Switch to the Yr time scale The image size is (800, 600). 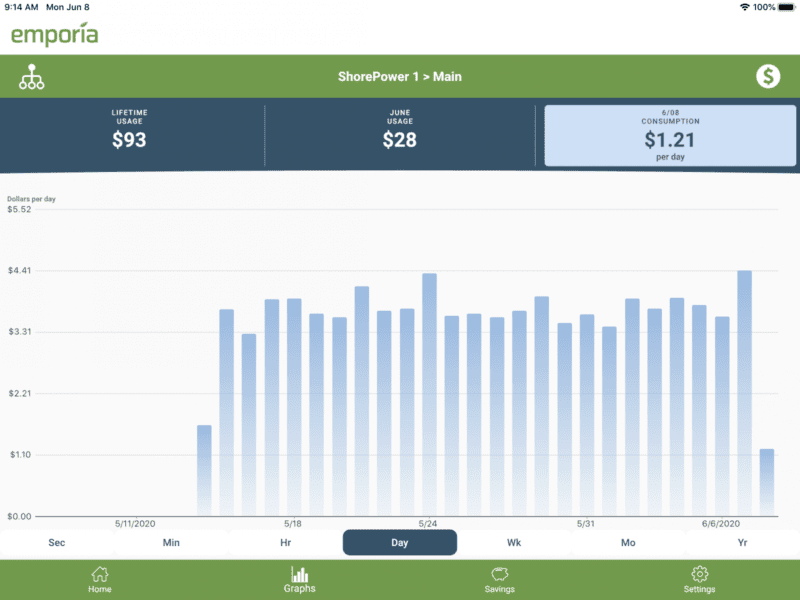tap(742, 543)
